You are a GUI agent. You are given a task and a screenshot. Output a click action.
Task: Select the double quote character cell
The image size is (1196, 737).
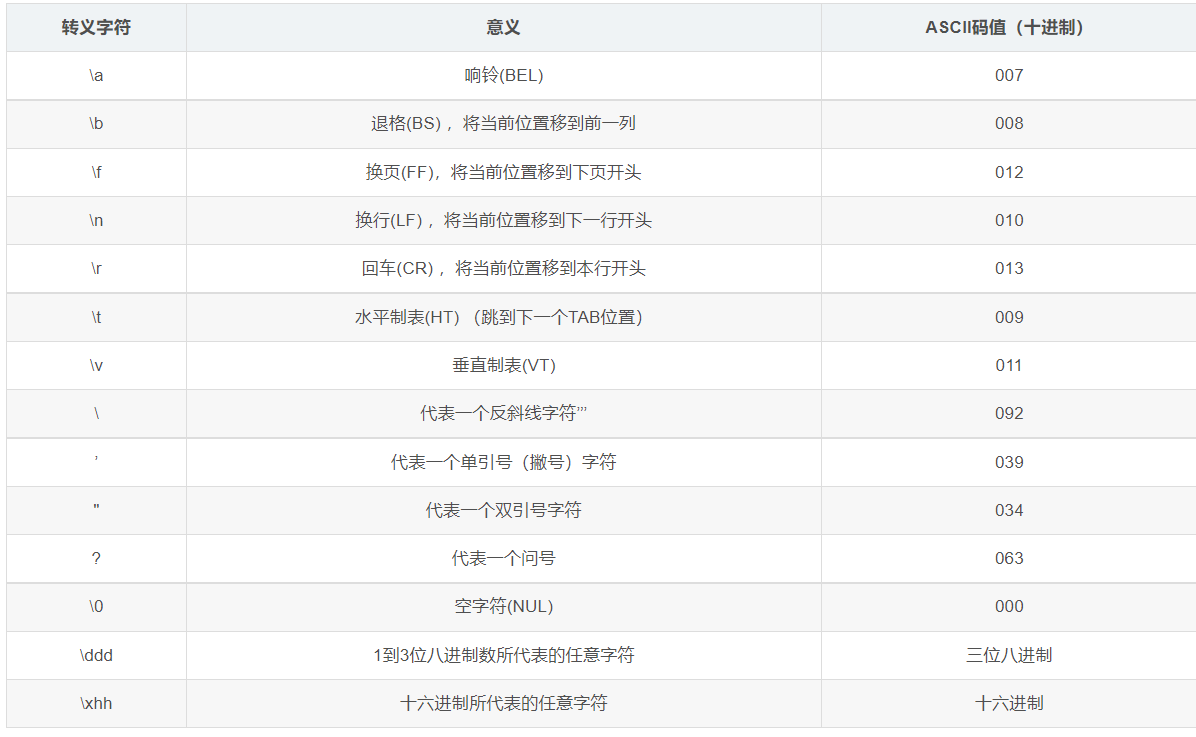coord(96,510)
